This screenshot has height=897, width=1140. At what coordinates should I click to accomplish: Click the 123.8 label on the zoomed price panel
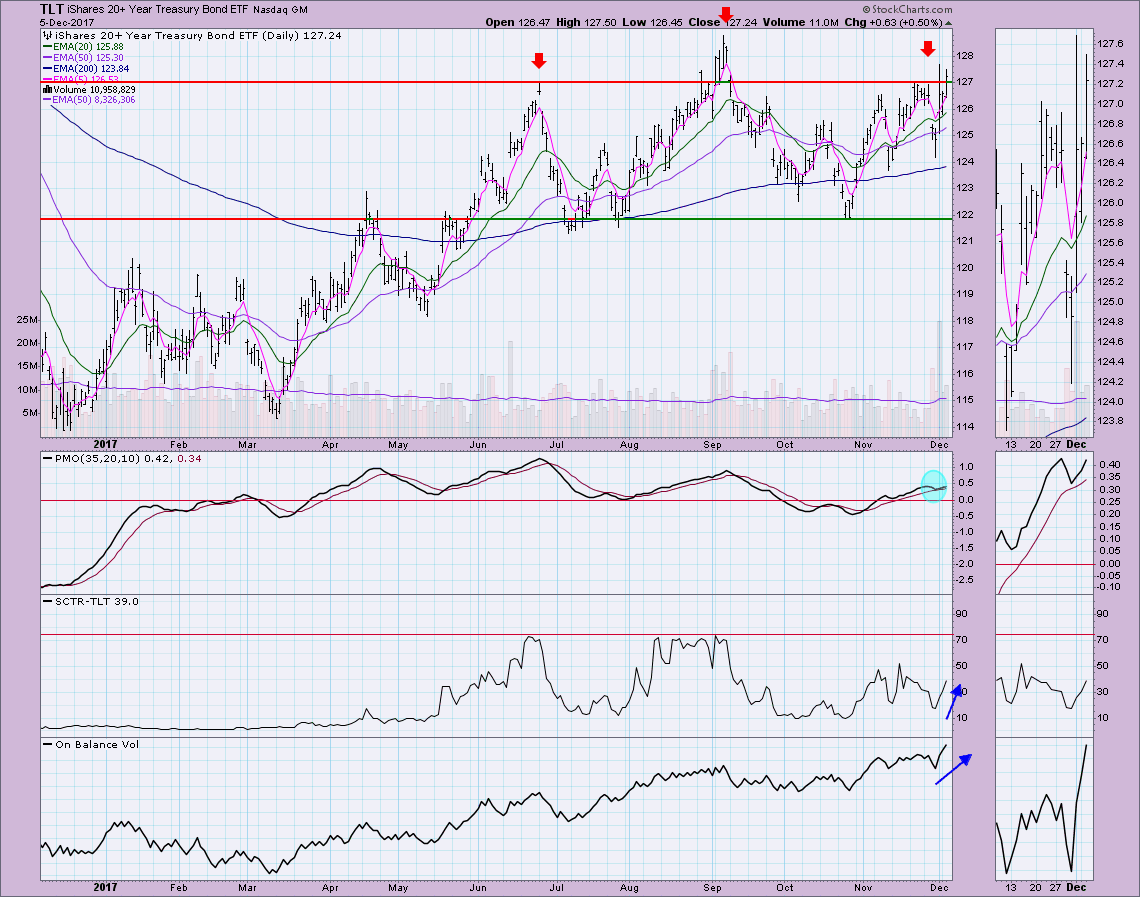click(1110, 421)
